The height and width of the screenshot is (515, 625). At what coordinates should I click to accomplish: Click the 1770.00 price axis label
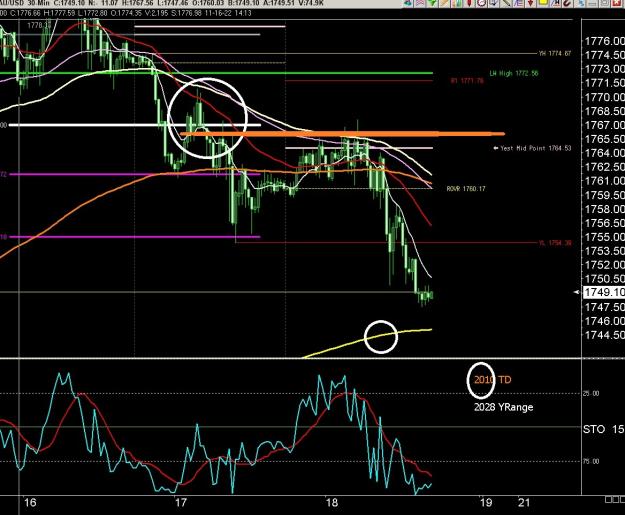(x=604, y=97)
